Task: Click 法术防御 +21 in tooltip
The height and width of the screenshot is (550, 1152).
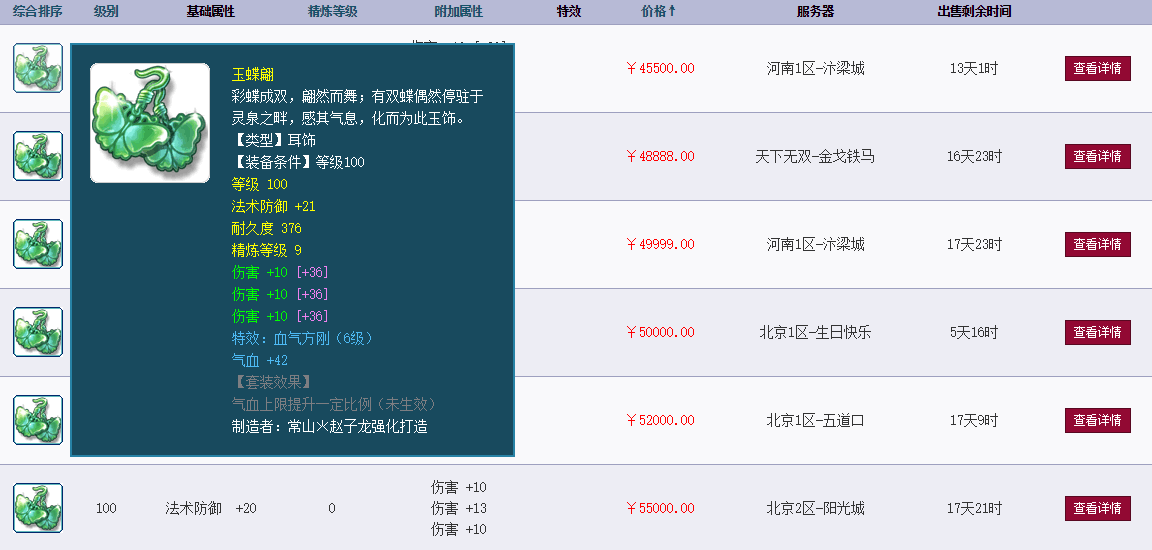Action: pyautogui.click(x=273, y=206)
